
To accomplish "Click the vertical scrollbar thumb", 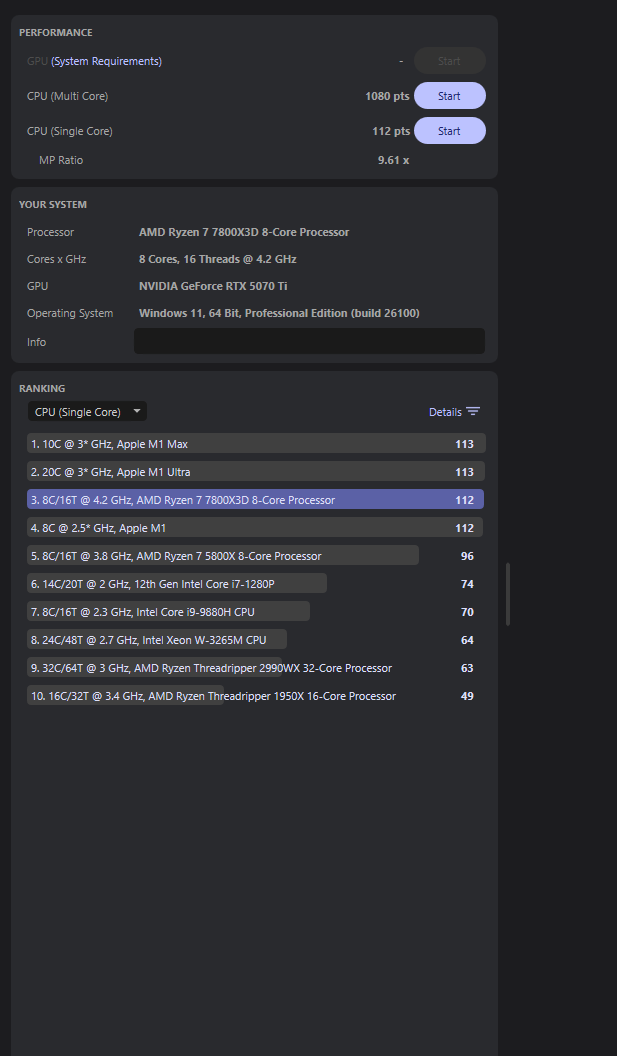I will (x=508, y=594).
